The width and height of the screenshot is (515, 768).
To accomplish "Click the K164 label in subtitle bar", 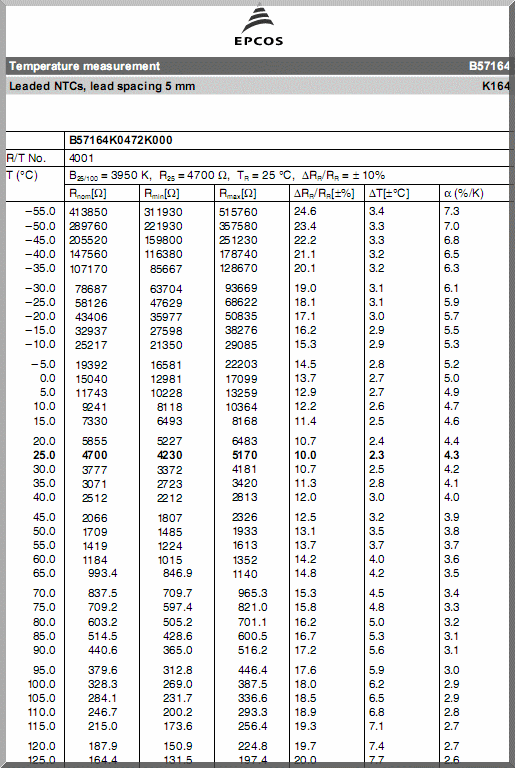I will point(495,86).
